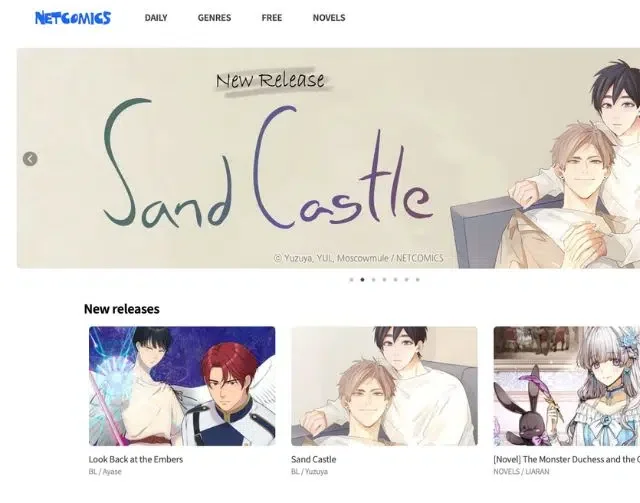Select the fourth carousel dot

384,280
